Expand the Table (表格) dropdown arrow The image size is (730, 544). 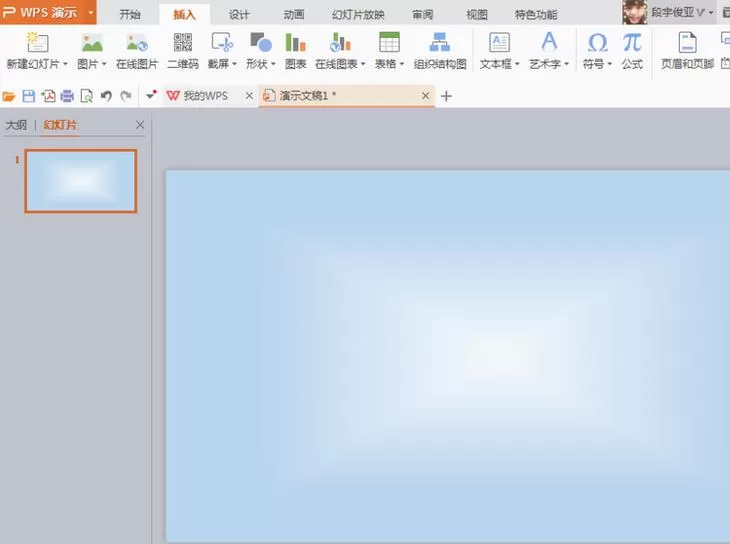[402, 64]
